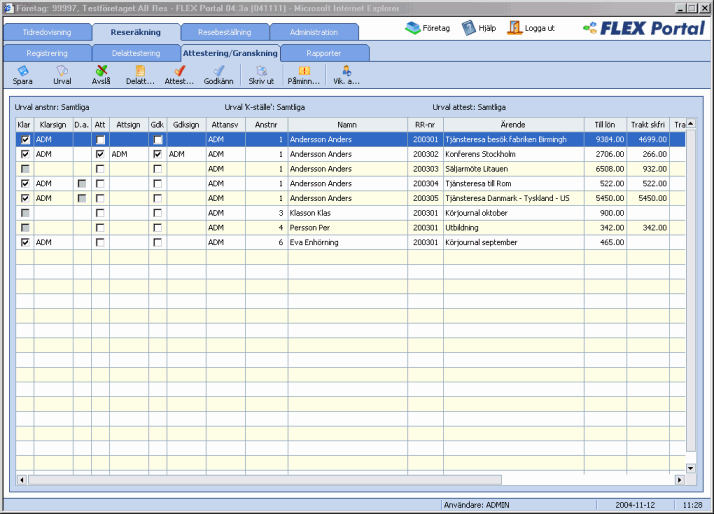714x514 pixels.
Task: Click the Godkänn approve icon
Action: pos(218,71)
